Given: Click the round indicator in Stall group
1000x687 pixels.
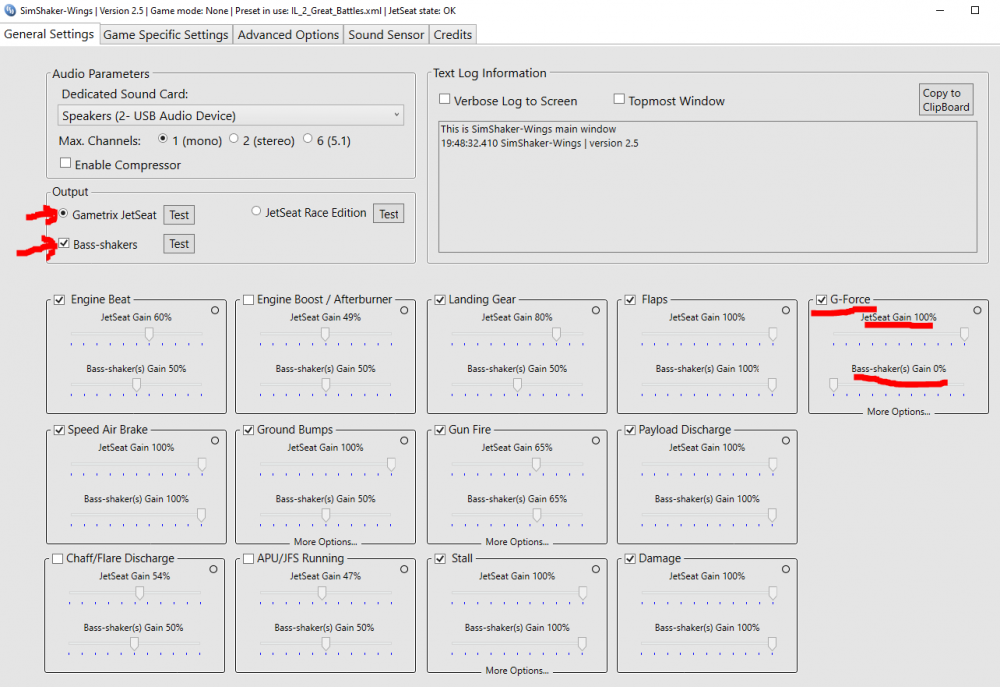Looking at the screenshot, I should [596, 569].
